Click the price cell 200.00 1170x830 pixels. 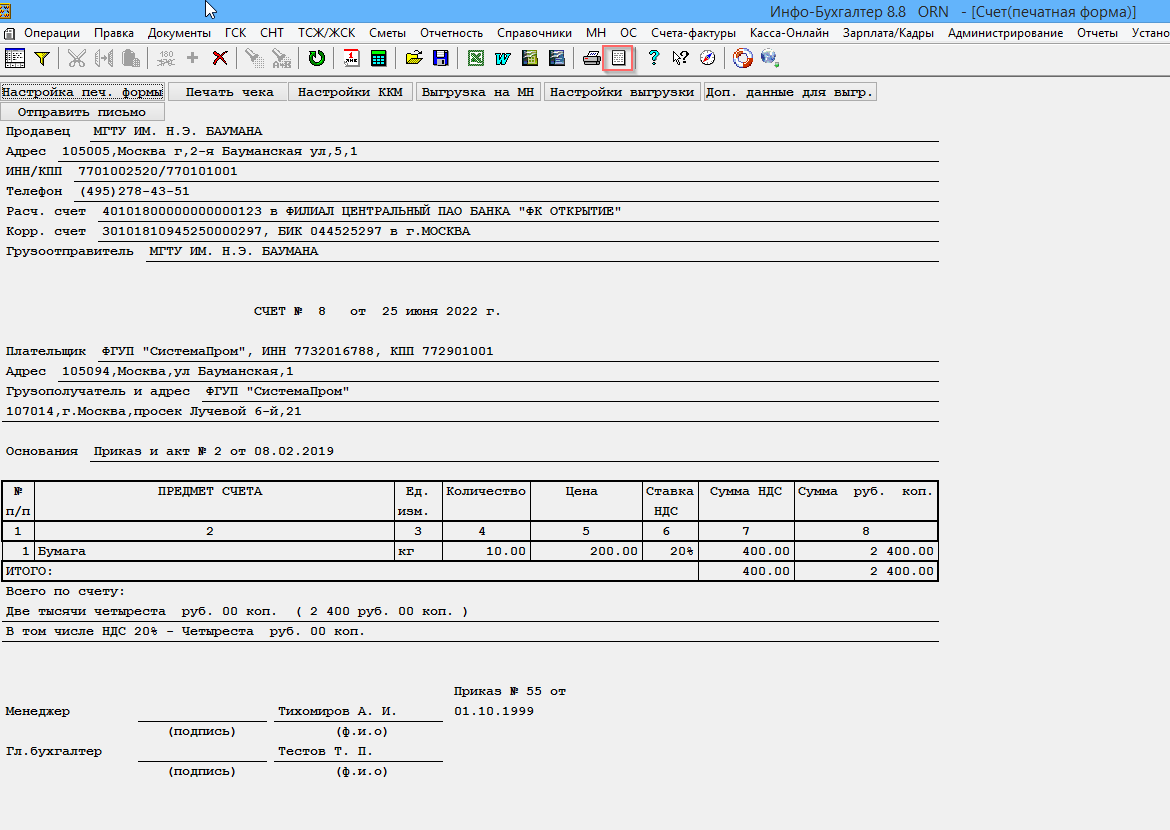[586, 552]
